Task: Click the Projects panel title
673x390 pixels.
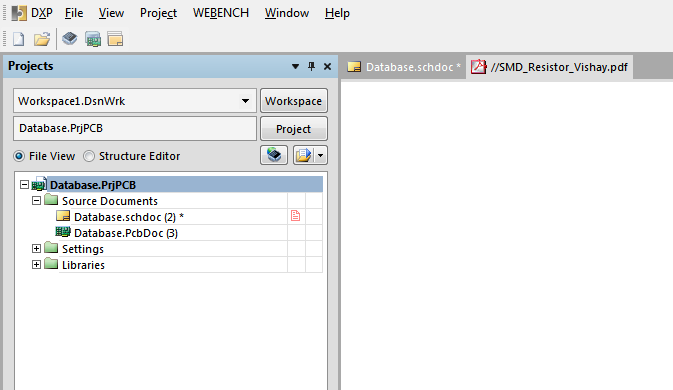Action: [30, 66]
